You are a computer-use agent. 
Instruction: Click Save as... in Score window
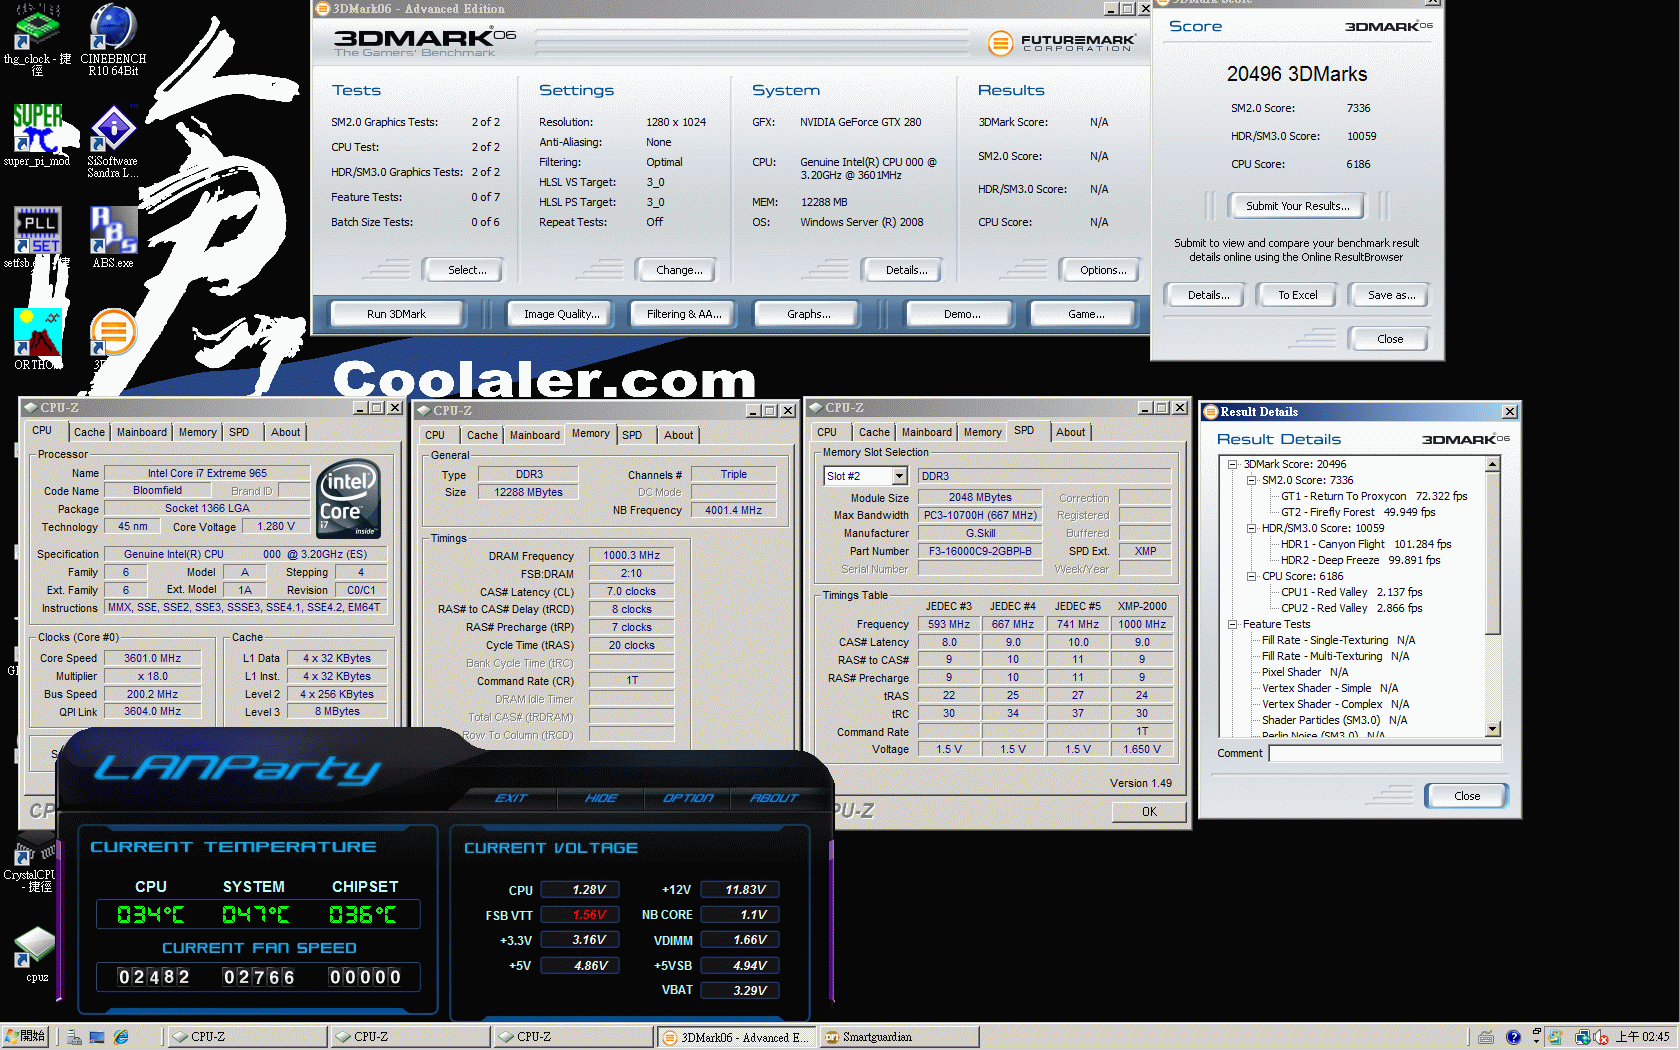click(1391, 295)
